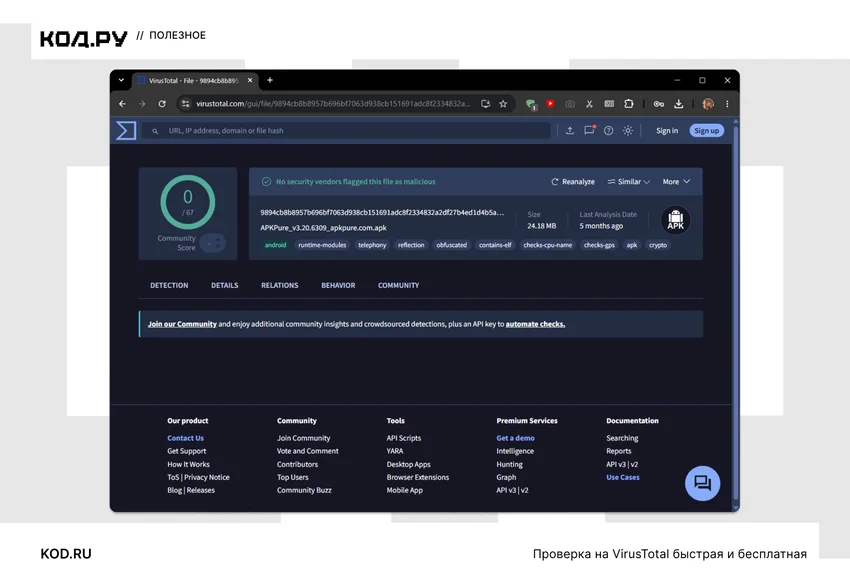
Task: Click the browser forward arrow
Action: (142, 104)
